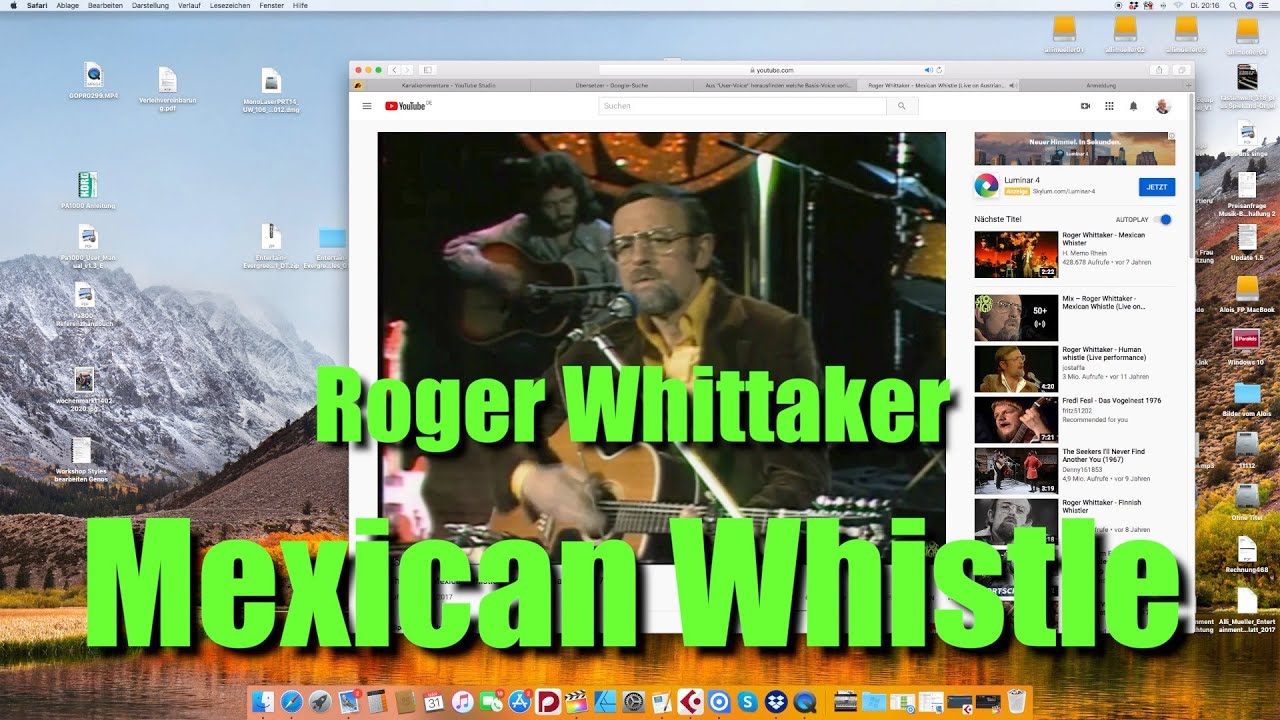
Task: Open Dropbox icon in the Dock
Action: point(775,702)
